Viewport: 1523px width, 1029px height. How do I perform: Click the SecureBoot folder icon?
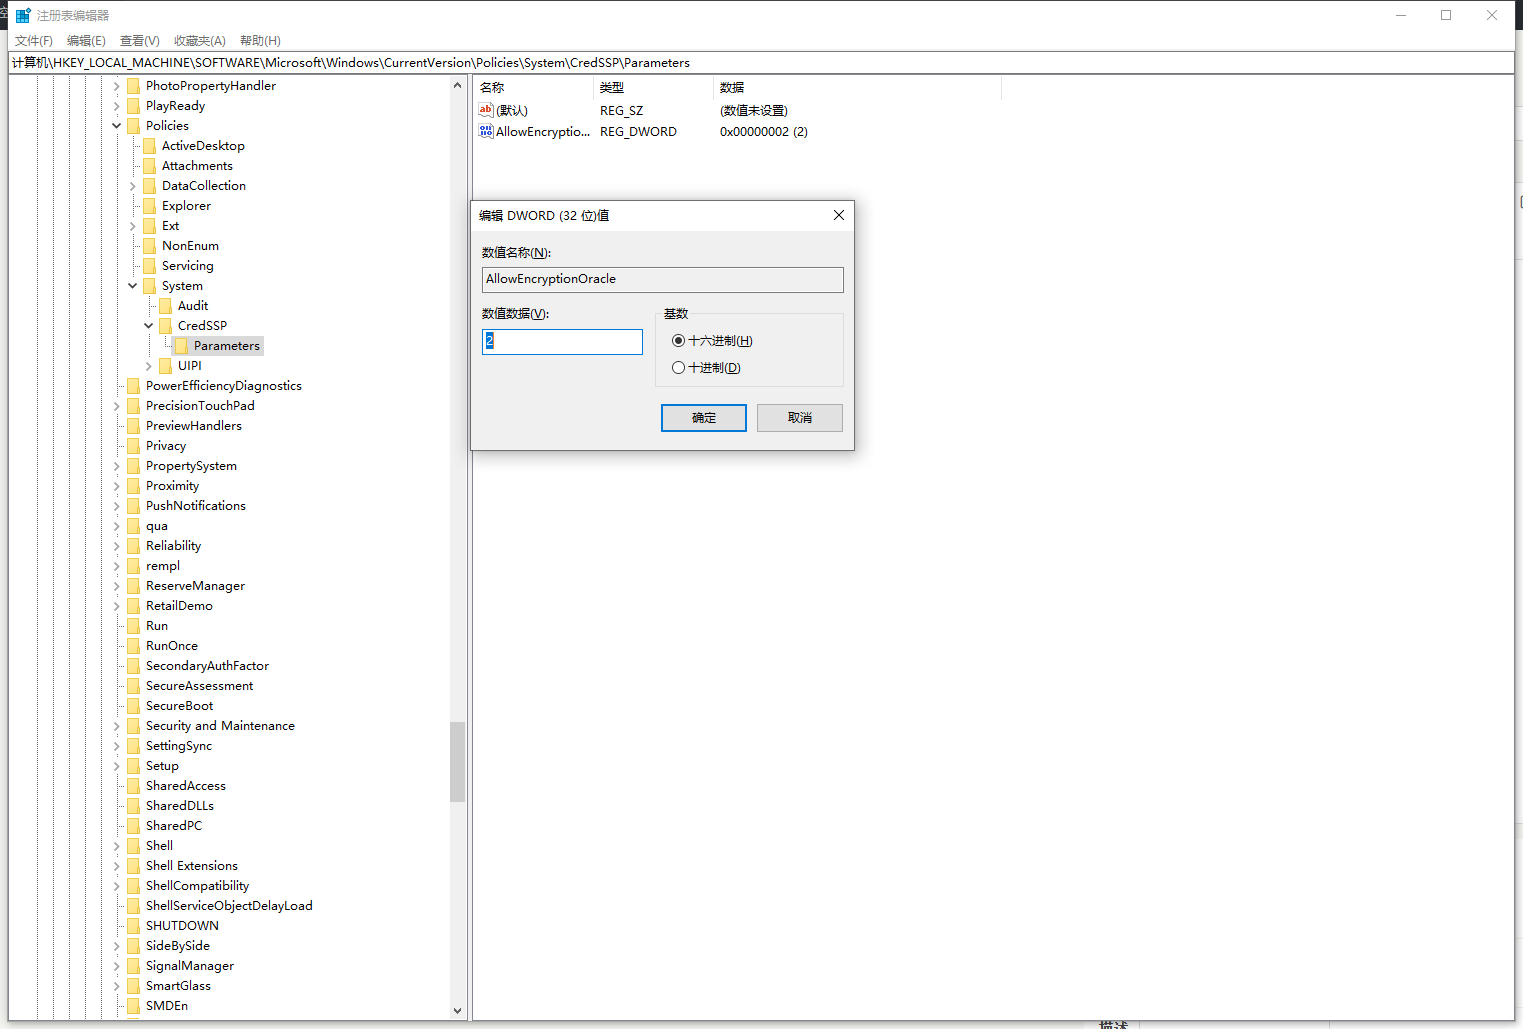133,706
